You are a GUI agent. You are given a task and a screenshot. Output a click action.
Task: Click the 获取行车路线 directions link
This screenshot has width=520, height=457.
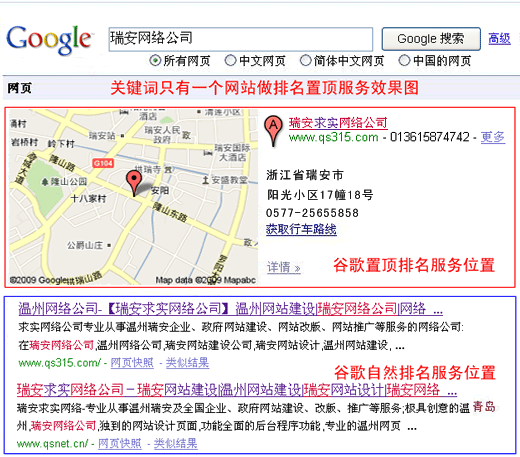301,229
